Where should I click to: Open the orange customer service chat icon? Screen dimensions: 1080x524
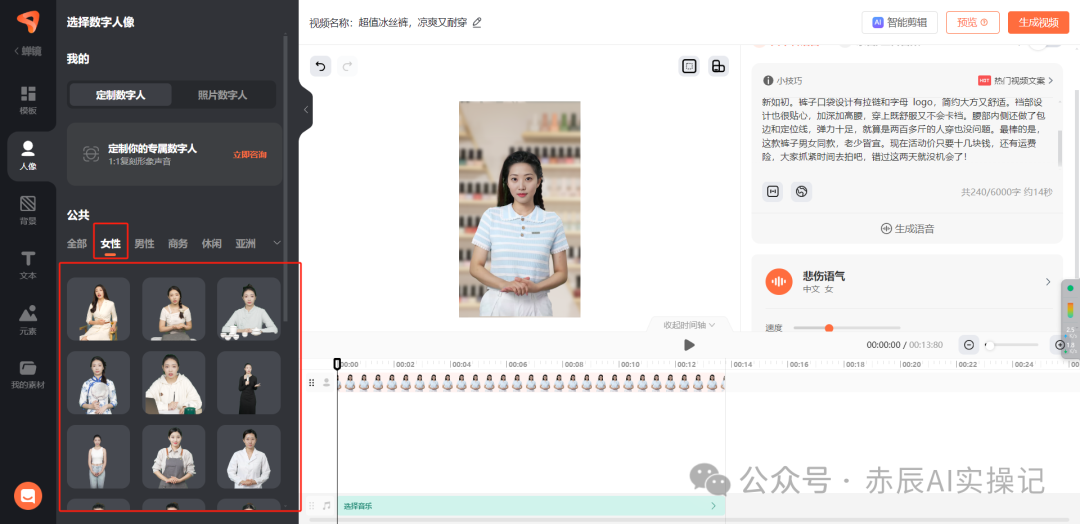click(x=28, y=495)
